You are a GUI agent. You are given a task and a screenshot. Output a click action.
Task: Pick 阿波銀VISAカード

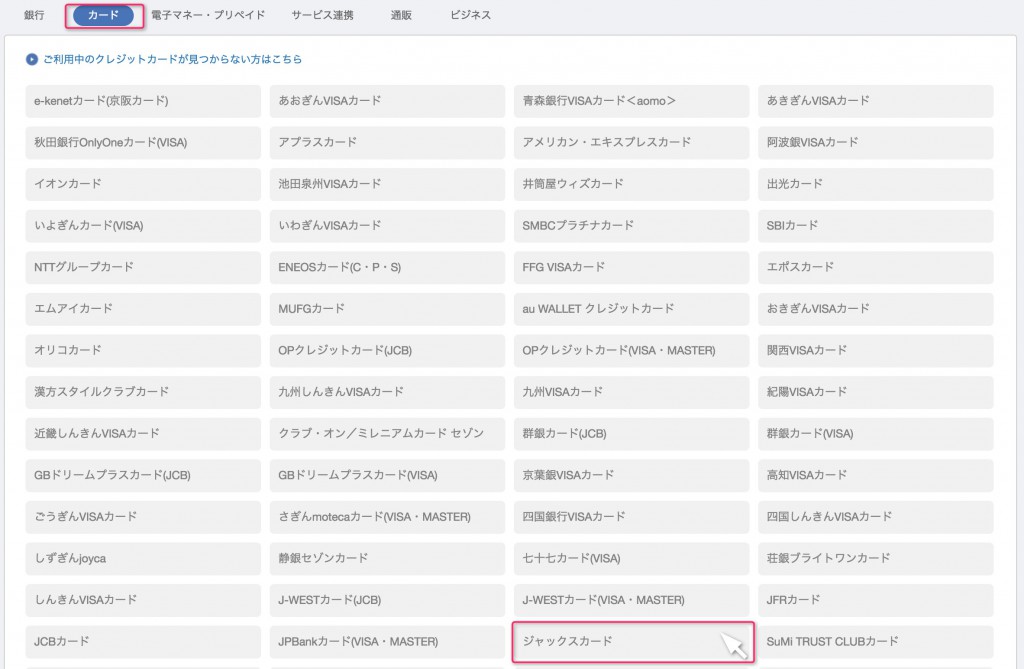[x=876, y=142]
